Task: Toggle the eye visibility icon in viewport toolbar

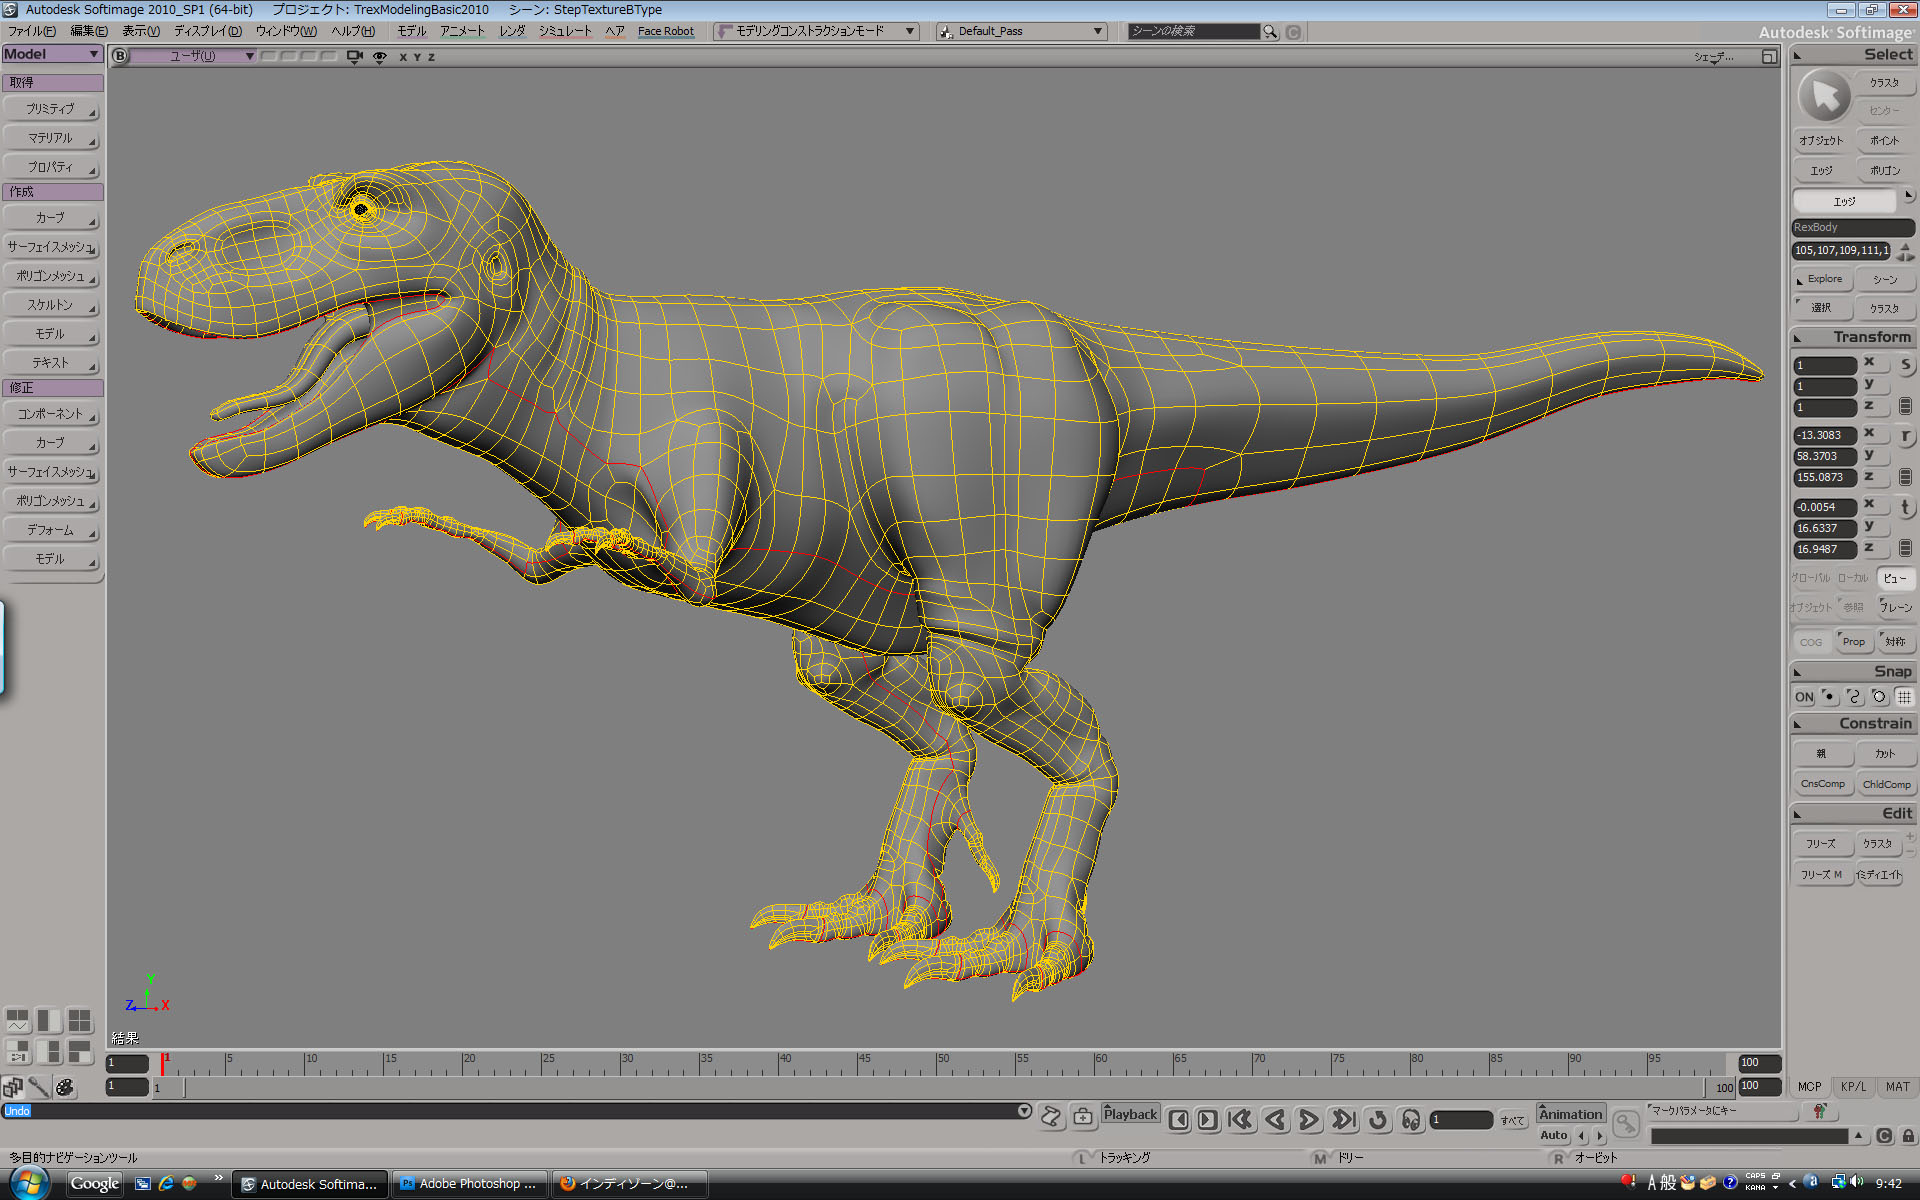Action: pos(378,57)
